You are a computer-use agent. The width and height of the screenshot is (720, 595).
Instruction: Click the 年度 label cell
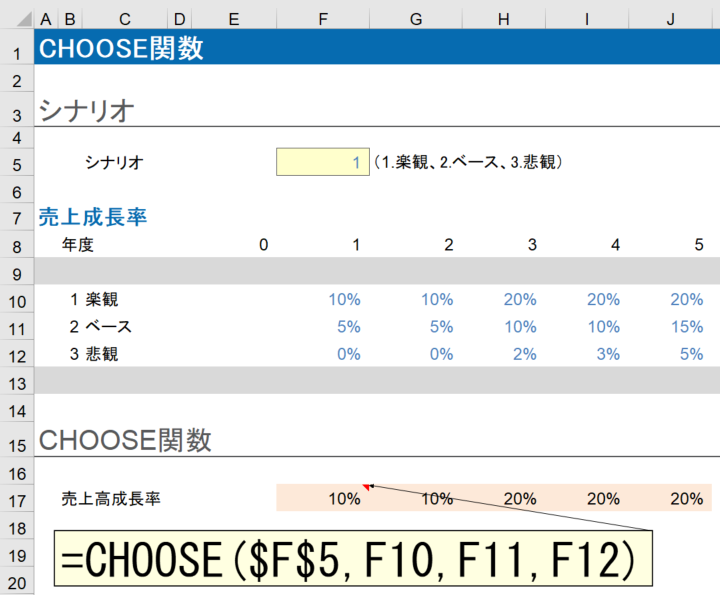(77, 244)
